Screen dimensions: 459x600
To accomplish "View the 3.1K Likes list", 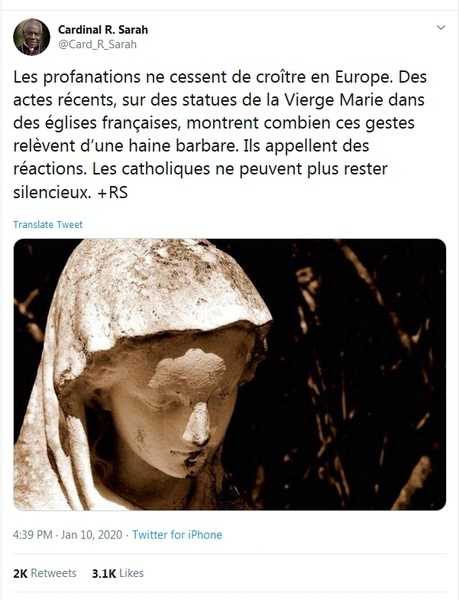I will (x=118, y=573).
